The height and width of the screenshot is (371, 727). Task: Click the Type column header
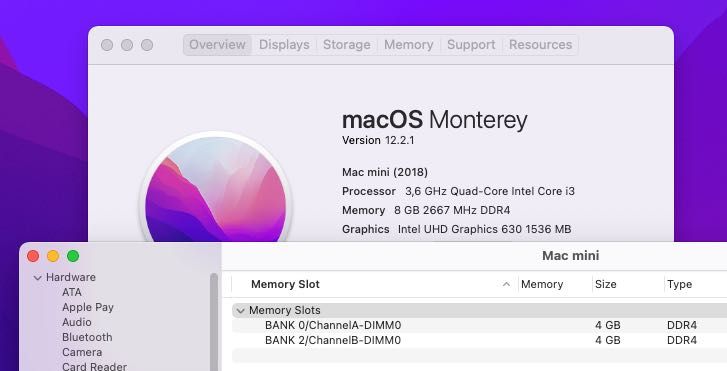pos(680,284)
